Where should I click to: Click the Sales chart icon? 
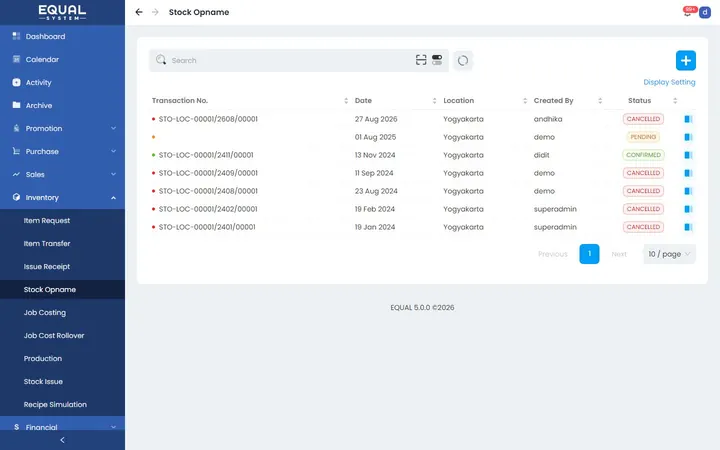pyautogui.click(x=16, y=174)
